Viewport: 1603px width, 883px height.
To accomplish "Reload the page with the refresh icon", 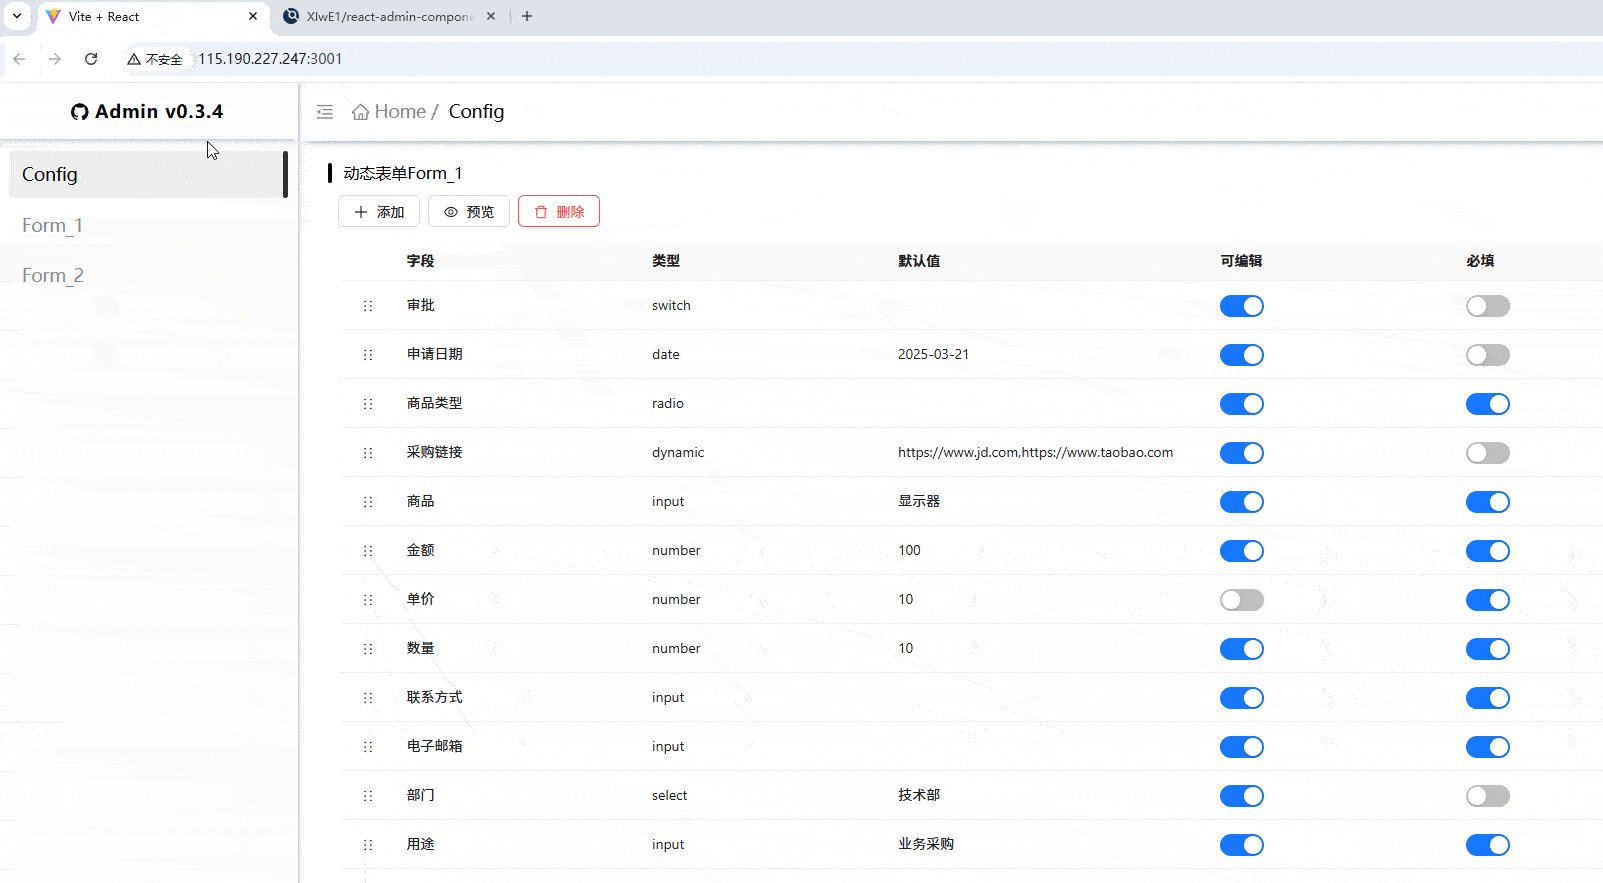I will tap(91, 59).
